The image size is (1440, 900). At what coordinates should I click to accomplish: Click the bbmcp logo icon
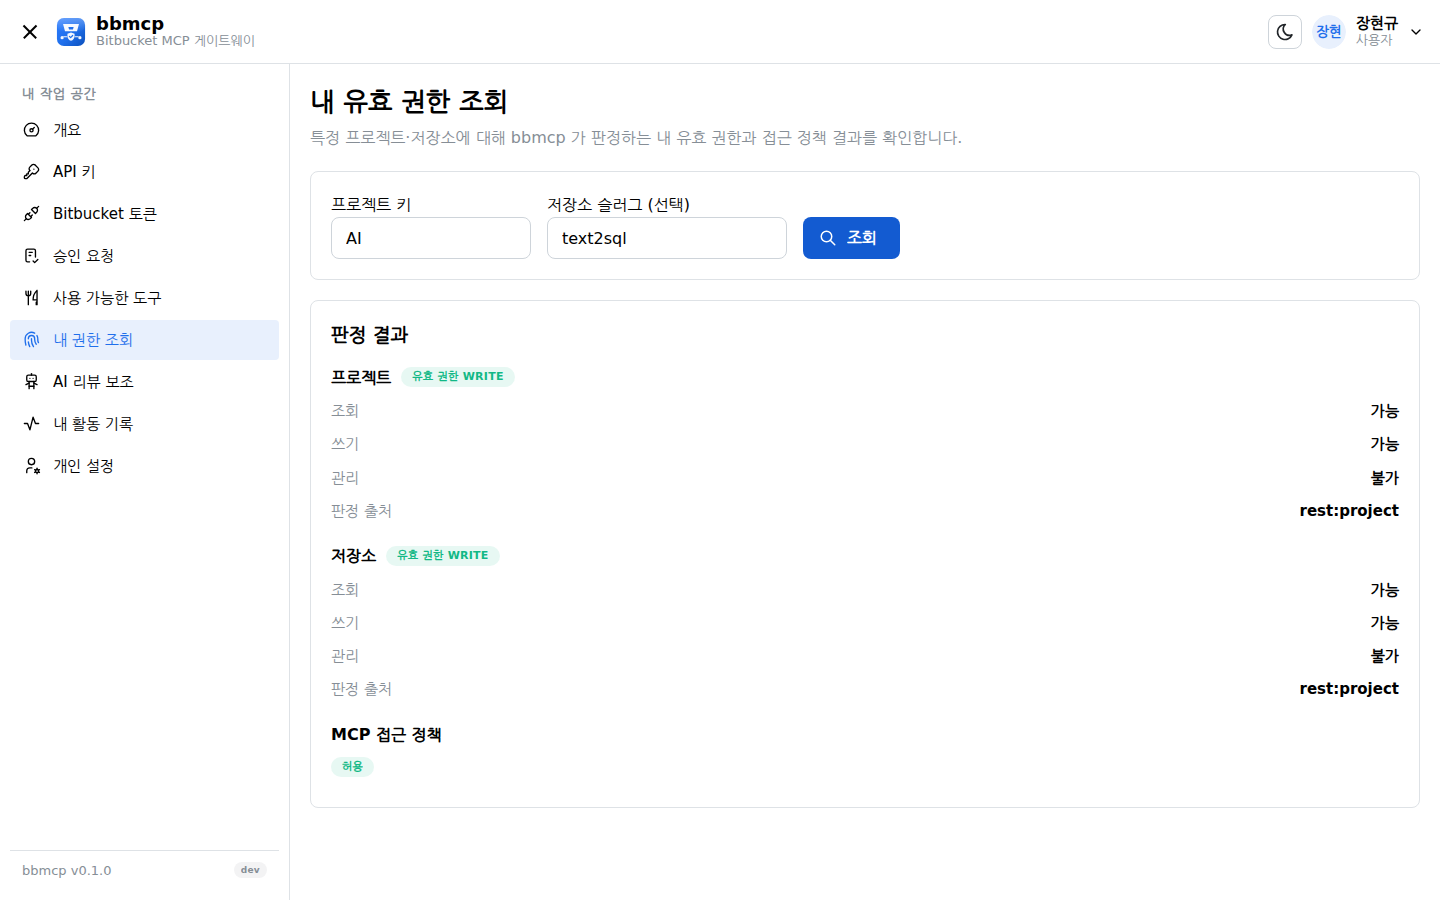tap(71, 32)
